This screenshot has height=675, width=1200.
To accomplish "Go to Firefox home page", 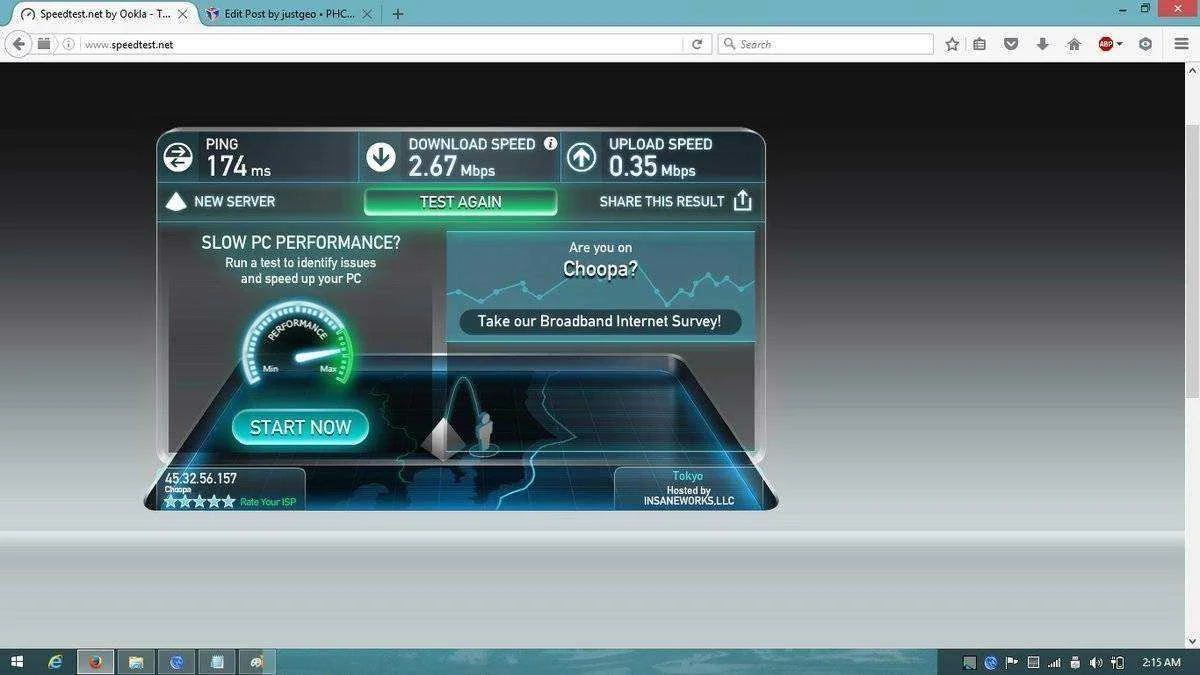I will click(1074, 44).
